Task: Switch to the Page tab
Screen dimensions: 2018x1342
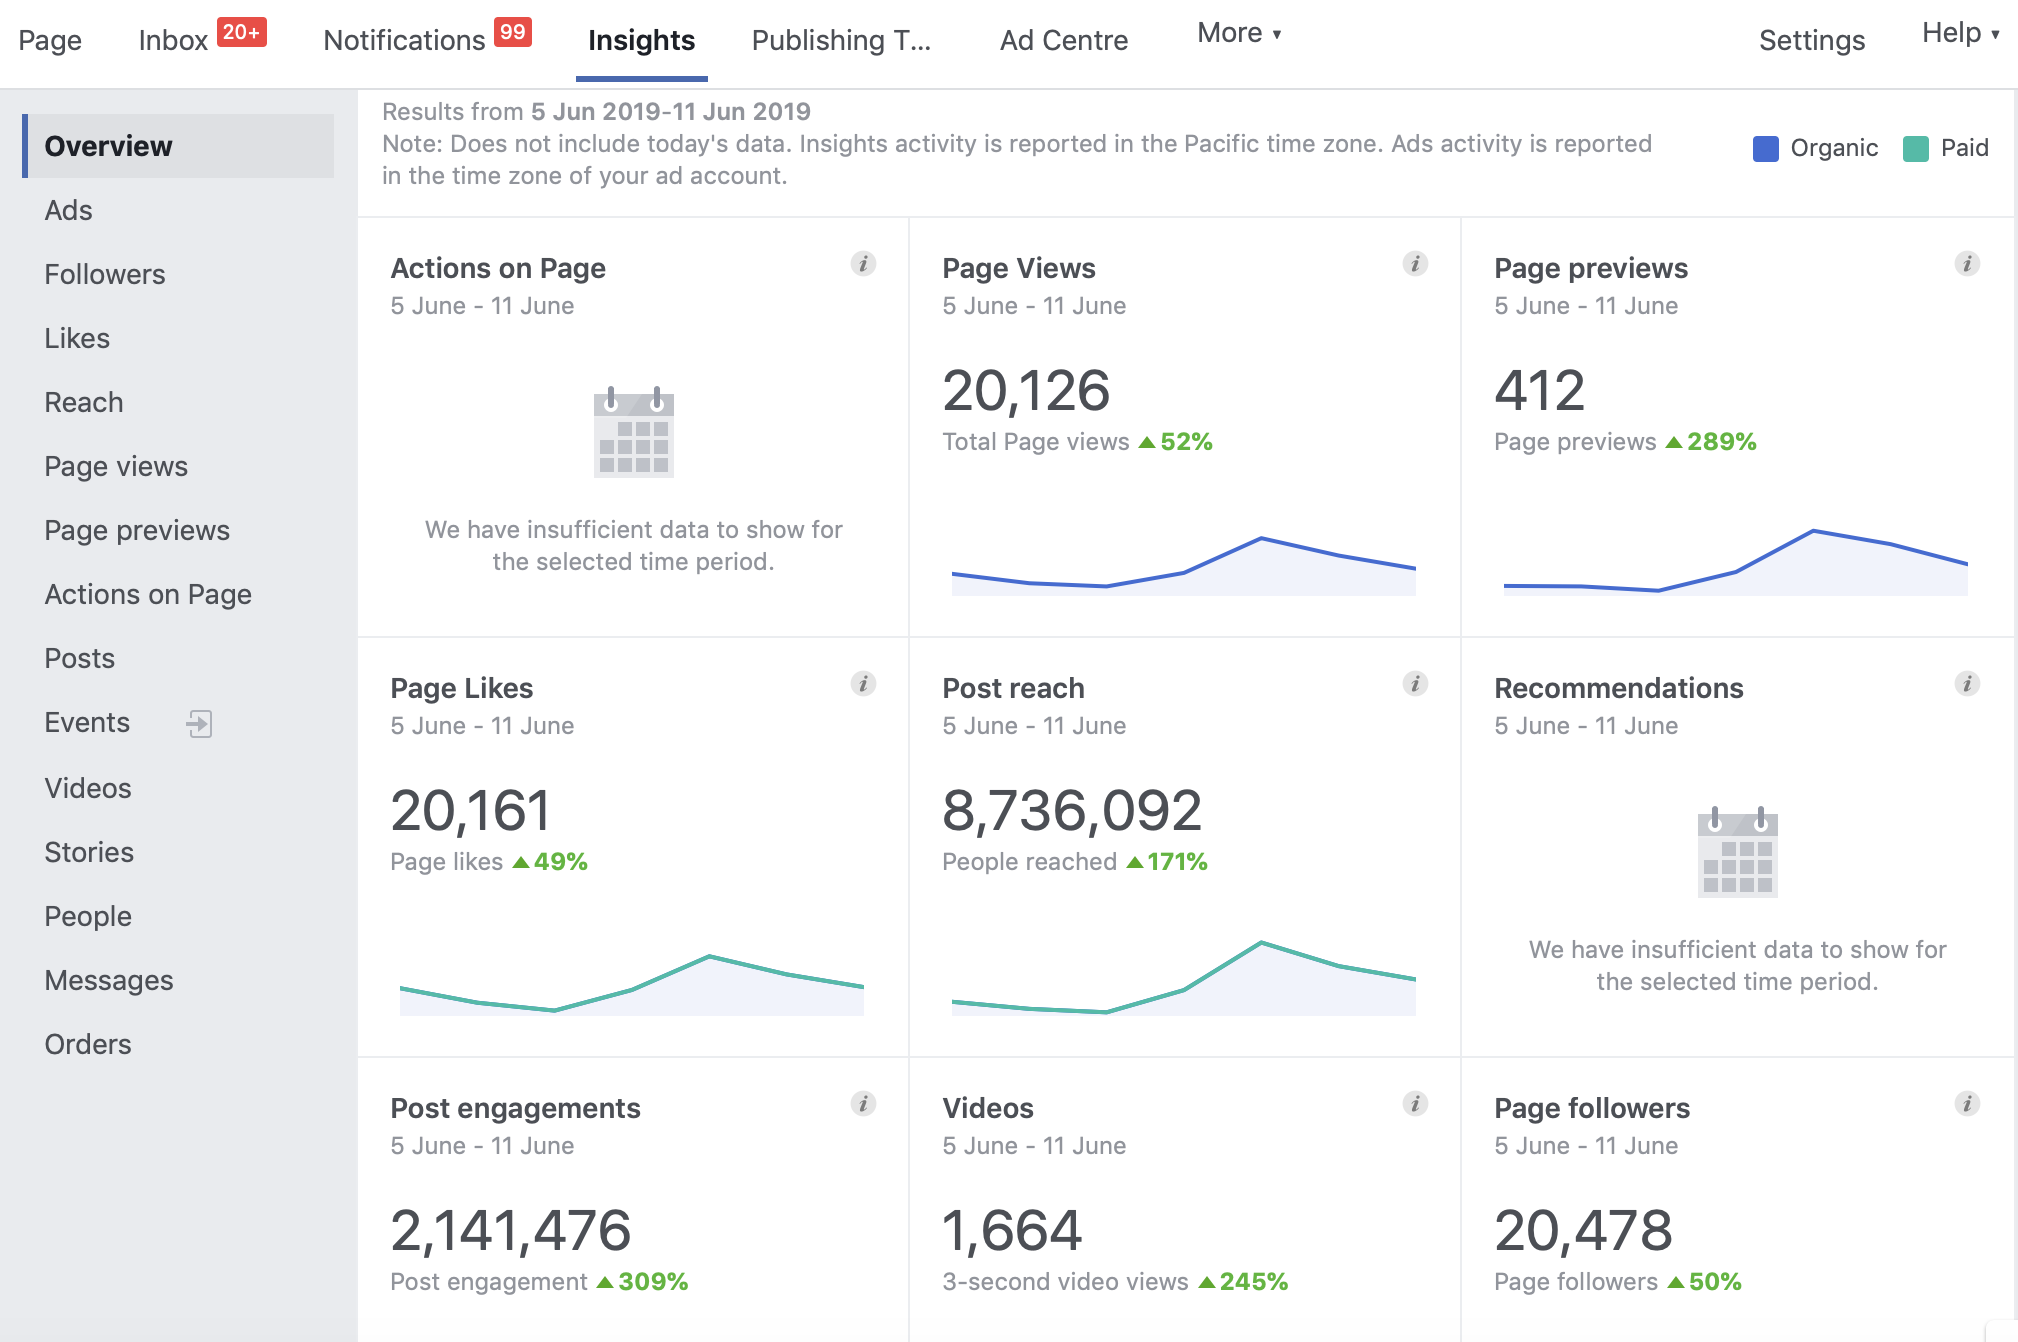Action: click(x=50, y=41)
